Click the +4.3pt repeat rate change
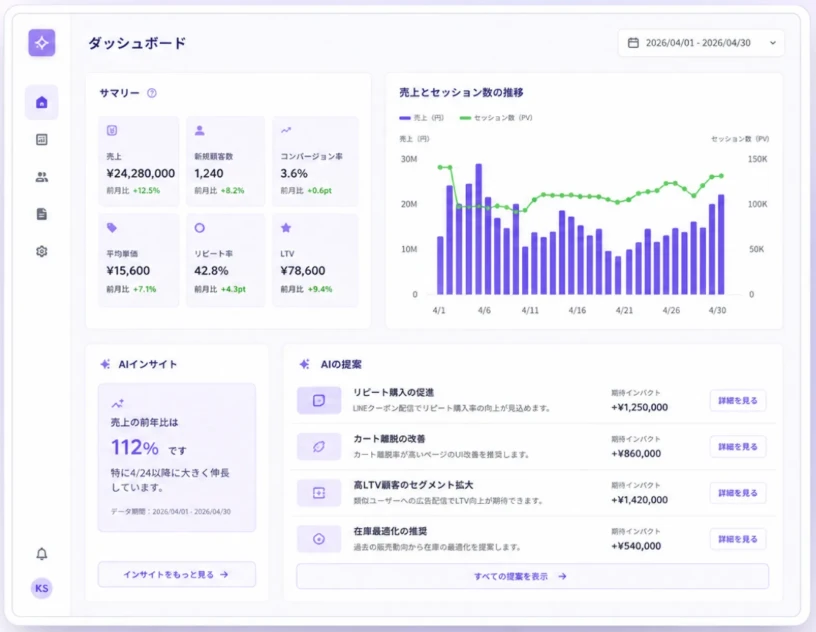Screen dimensions: 816x632 click(233, 289)
